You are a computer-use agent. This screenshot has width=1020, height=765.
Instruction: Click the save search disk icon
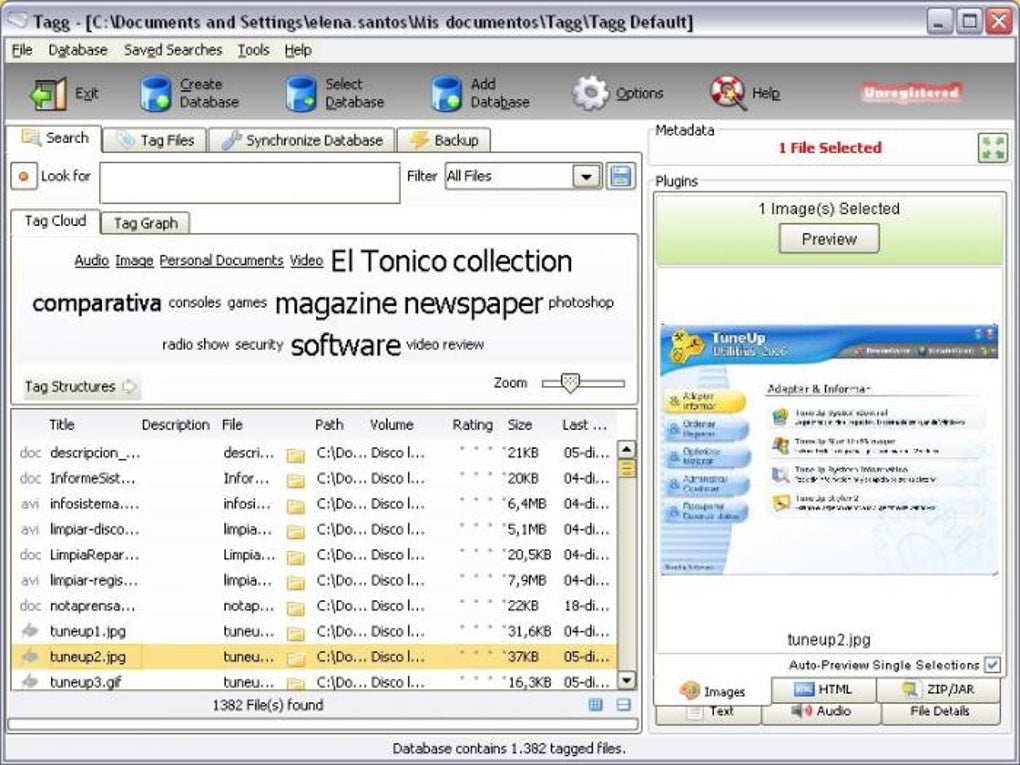pos(620,176)
